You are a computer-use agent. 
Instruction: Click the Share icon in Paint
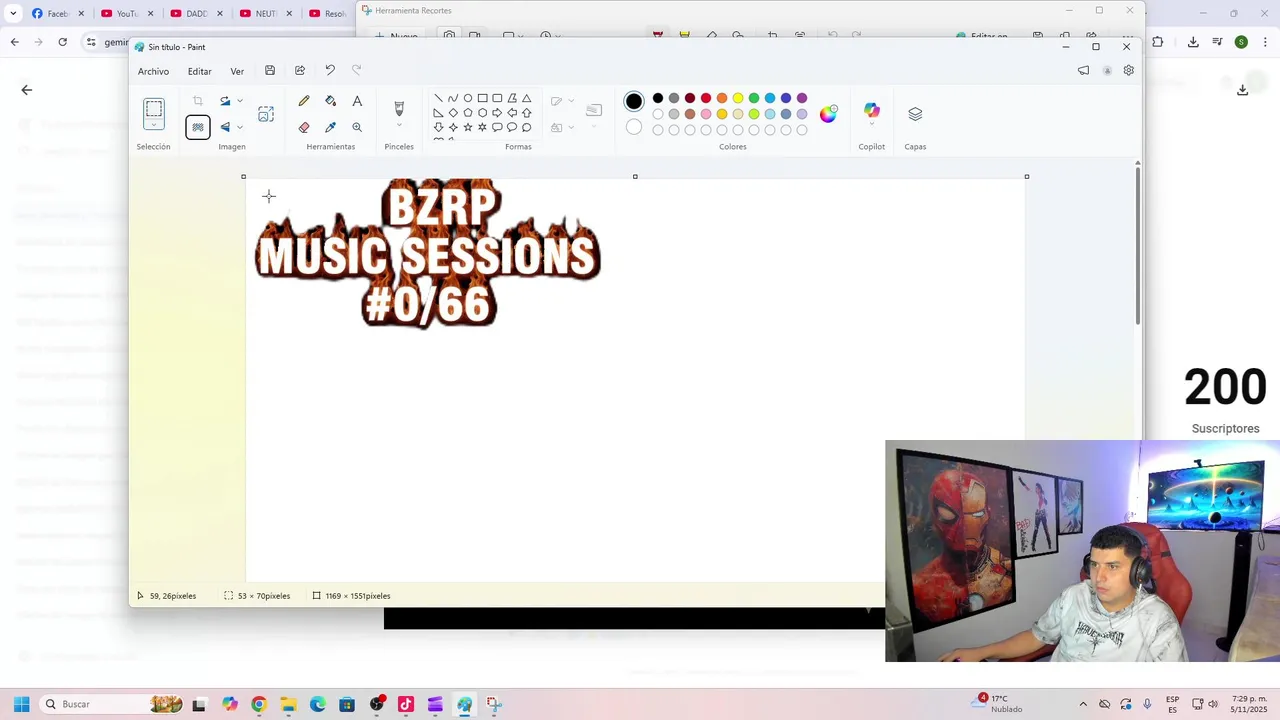[299, 71]
